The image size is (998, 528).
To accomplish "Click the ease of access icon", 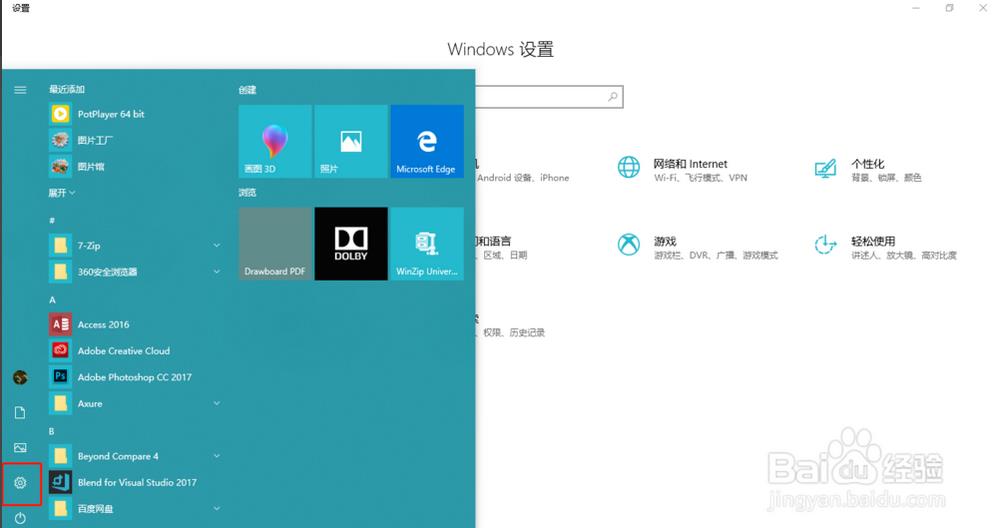I will pos(825,245).
